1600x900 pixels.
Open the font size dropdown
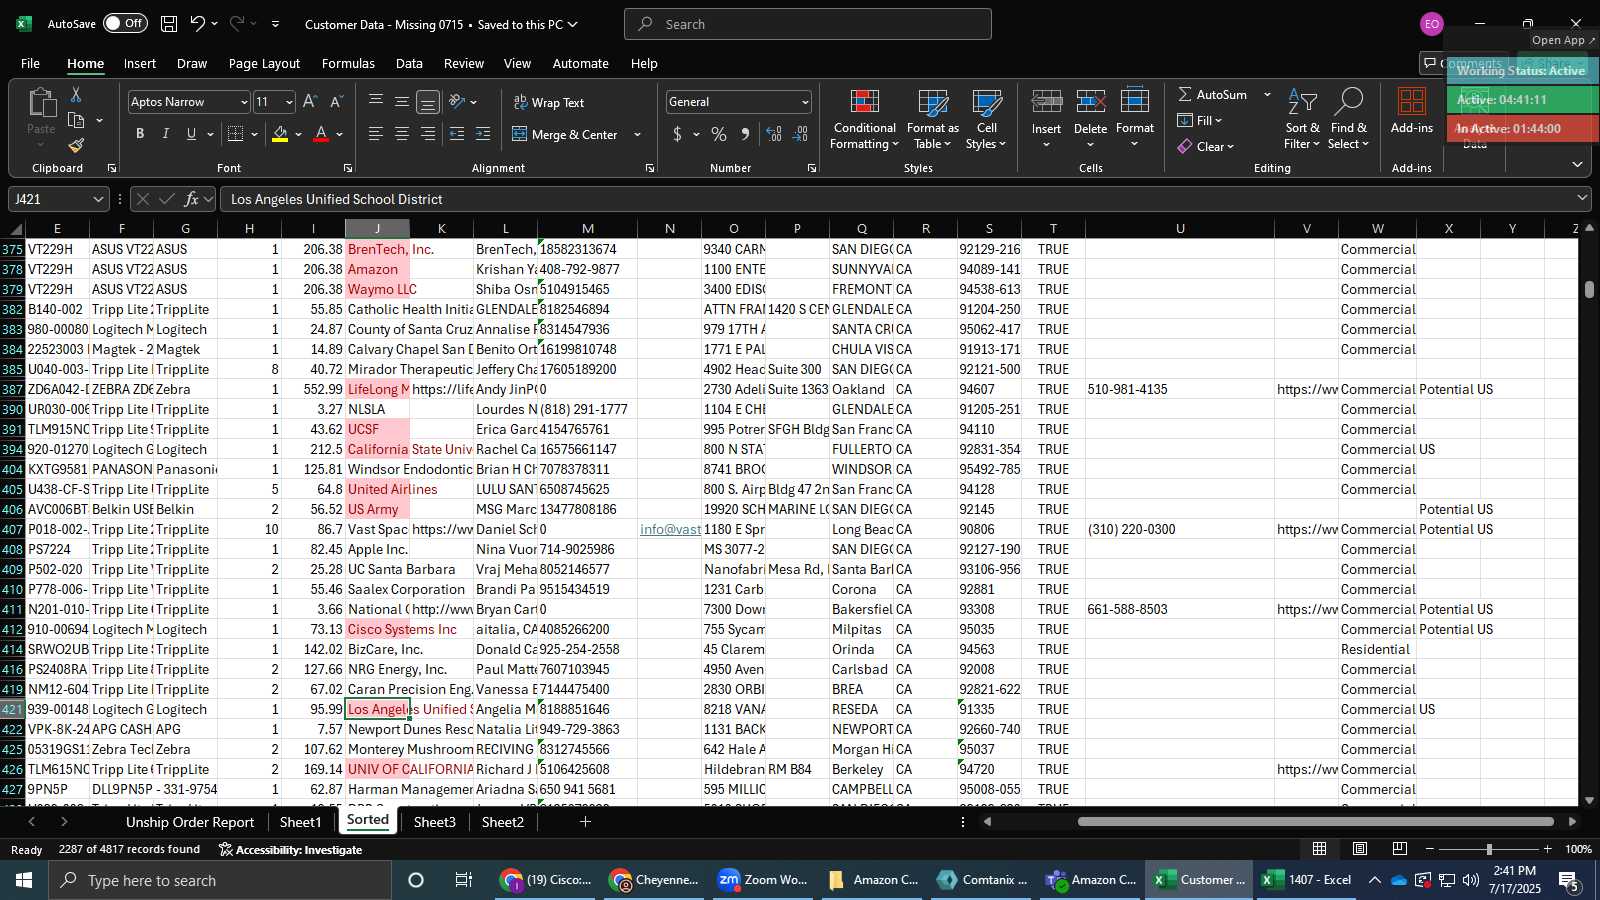pos(289,102)
